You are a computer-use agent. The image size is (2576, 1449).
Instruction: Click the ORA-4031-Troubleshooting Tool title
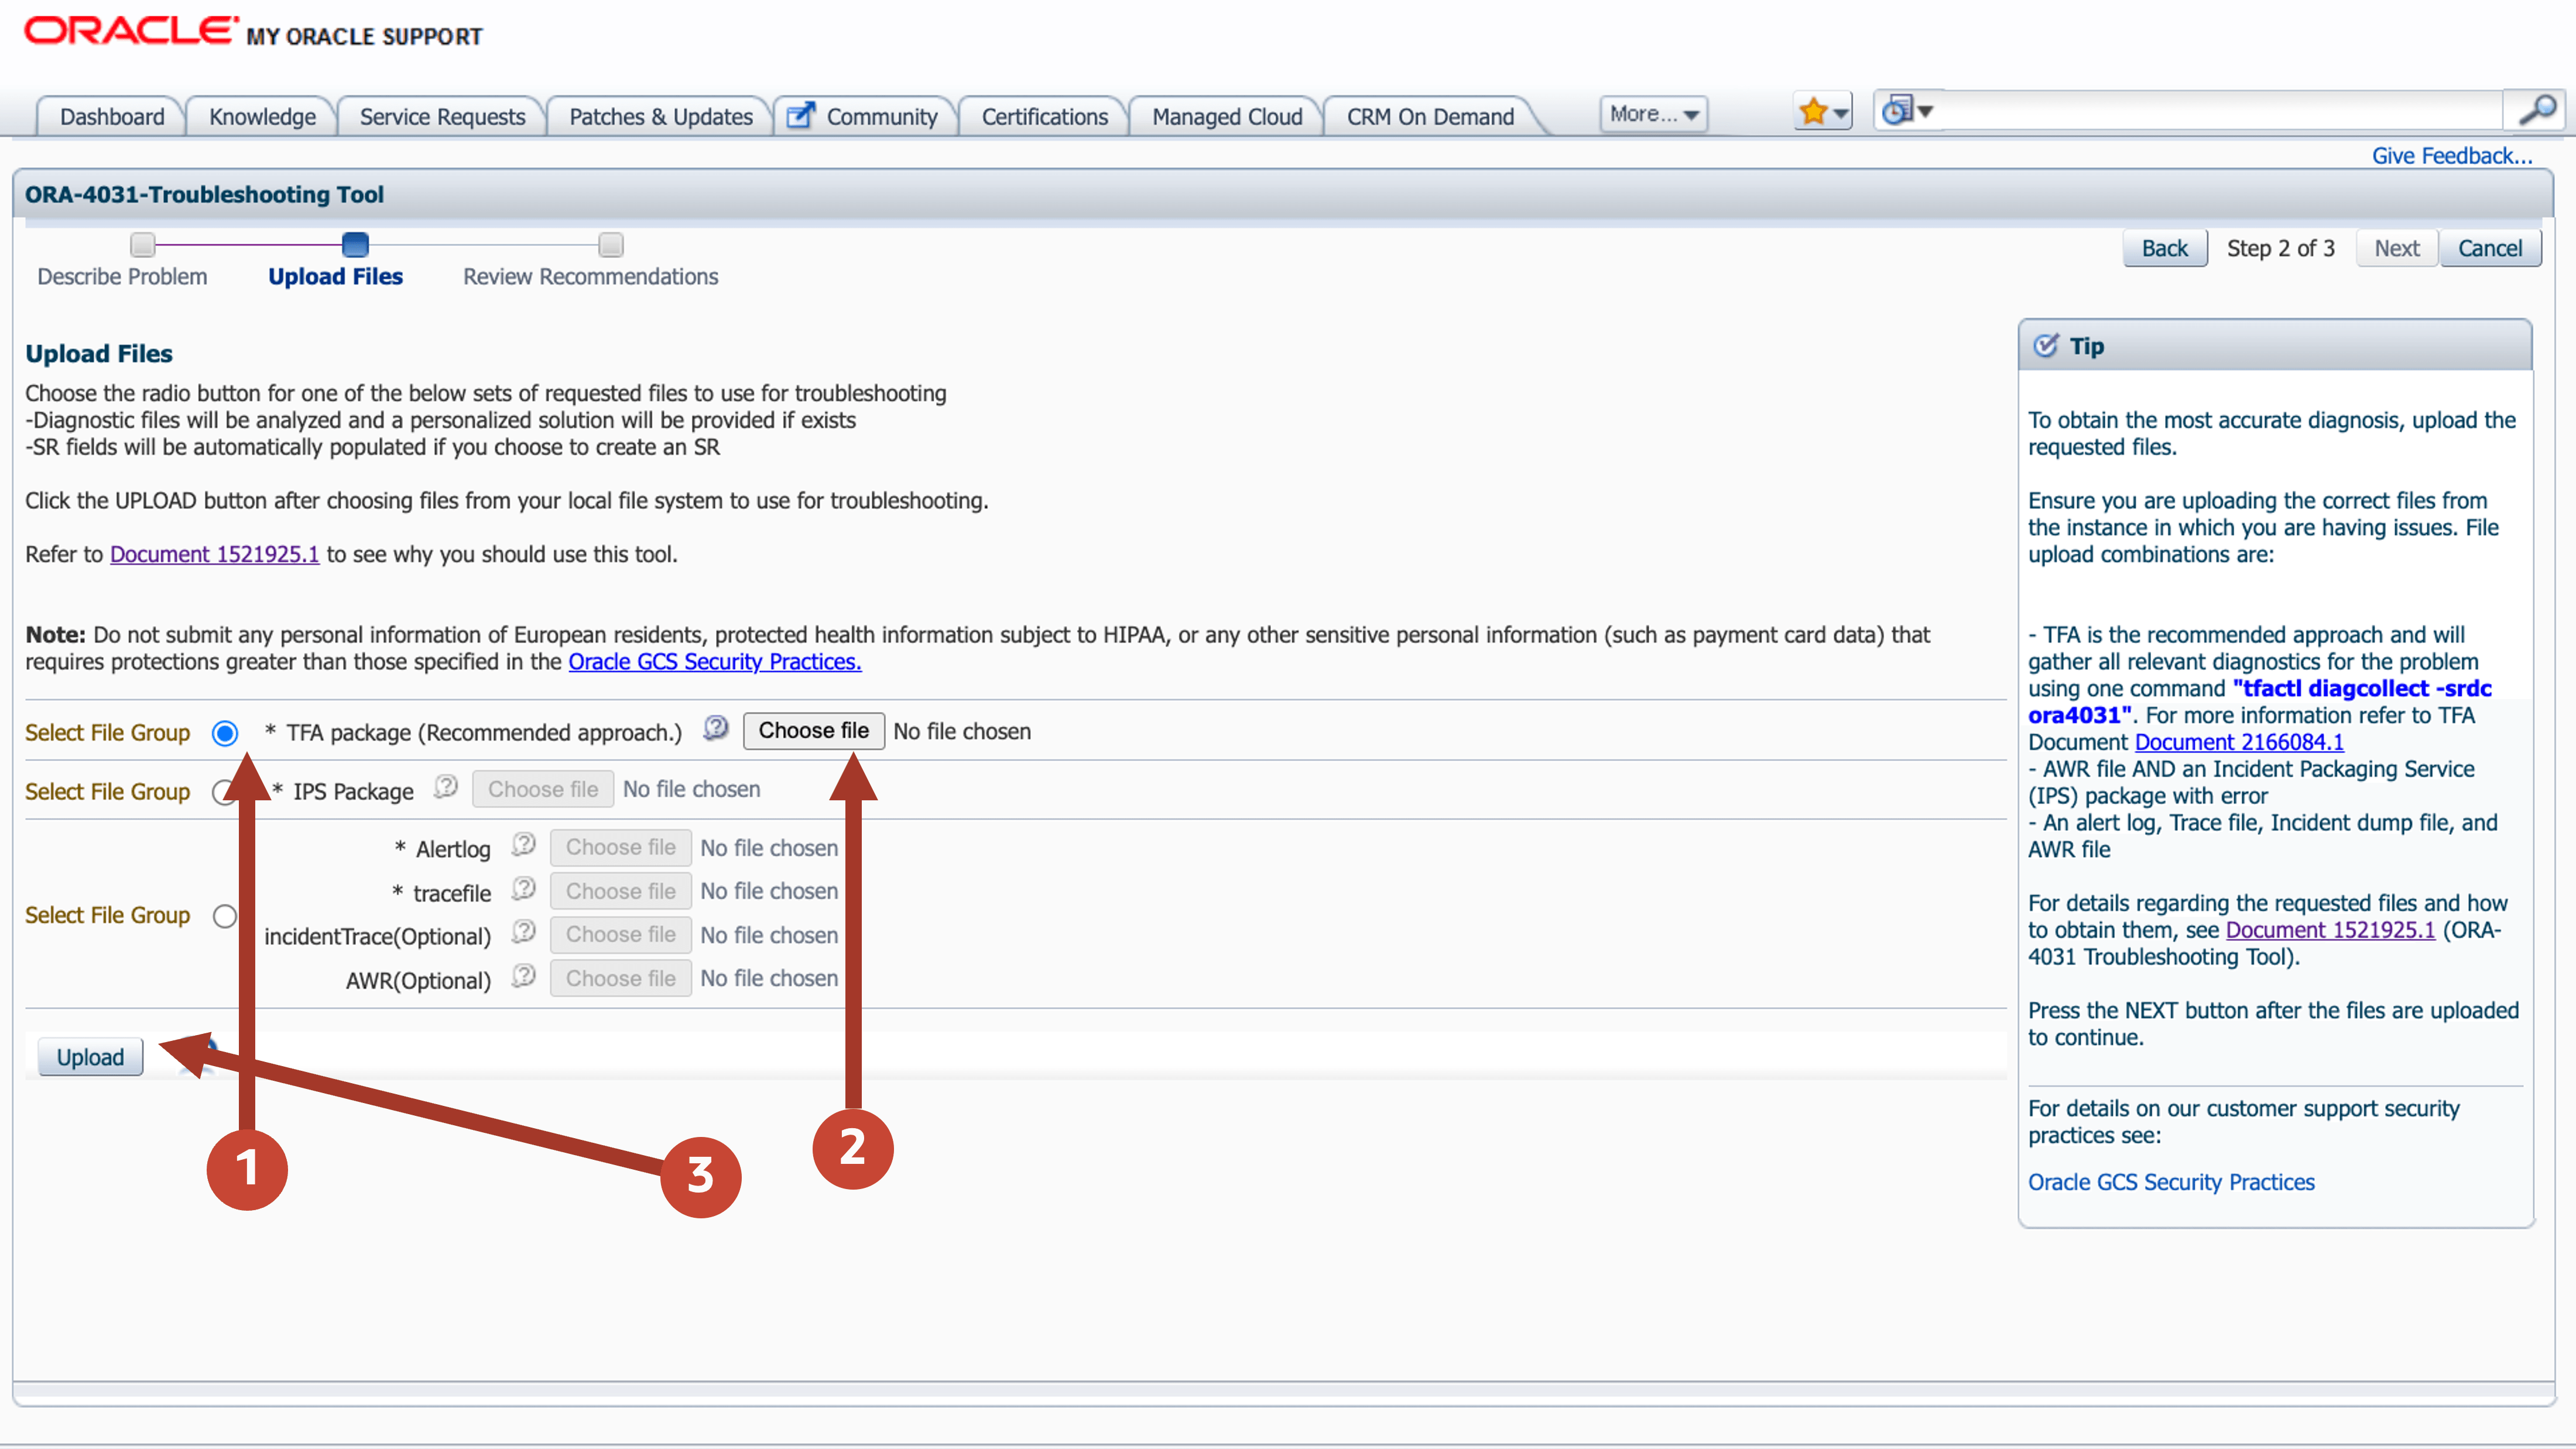[204, 194]
